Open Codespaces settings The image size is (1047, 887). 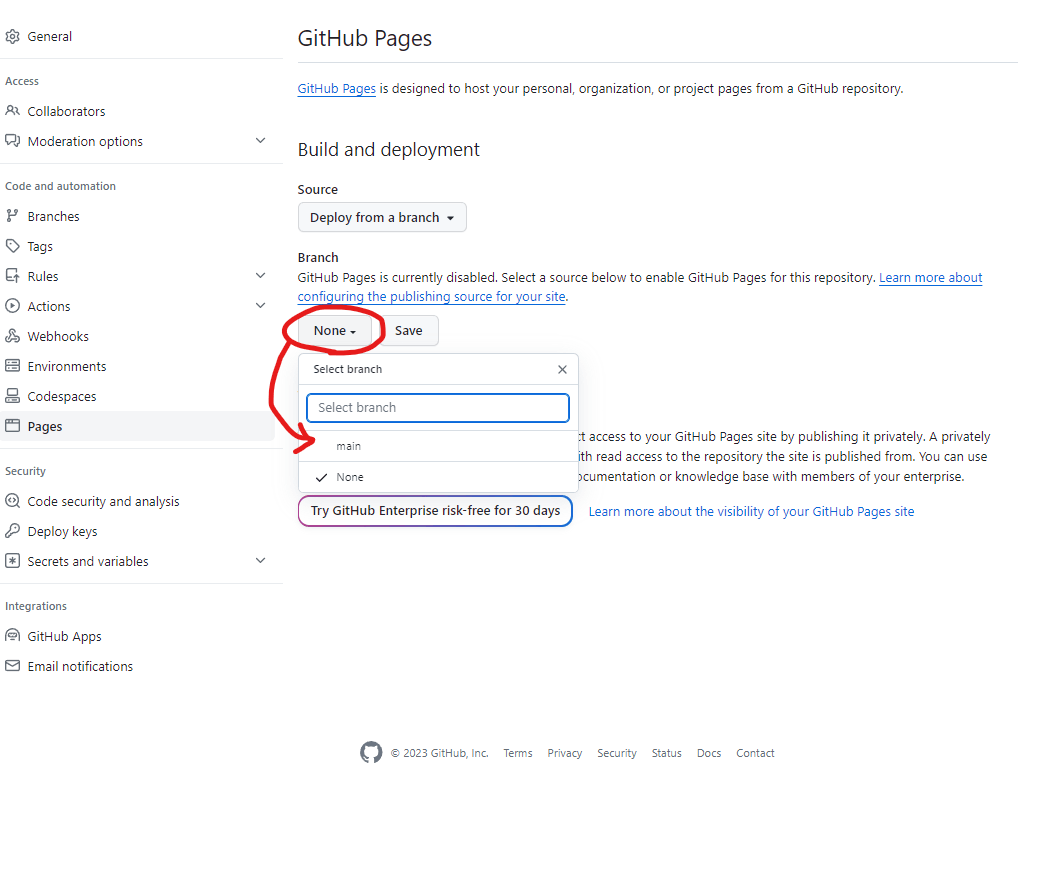(x=61, y=396)
